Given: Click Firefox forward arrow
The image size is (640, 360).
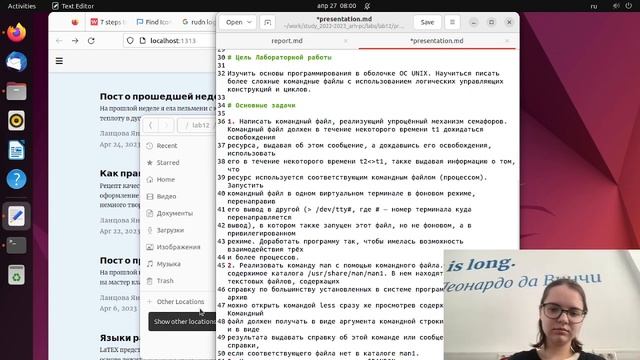Looking at the screenshot, I should (x=75, y=41).
